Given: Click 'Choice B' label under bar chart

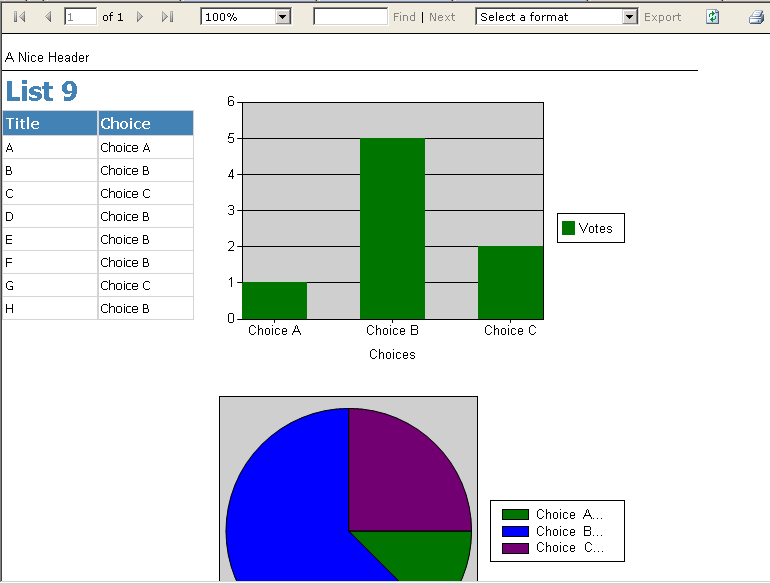Looking at the screenshot, I should tap(392, 330).
